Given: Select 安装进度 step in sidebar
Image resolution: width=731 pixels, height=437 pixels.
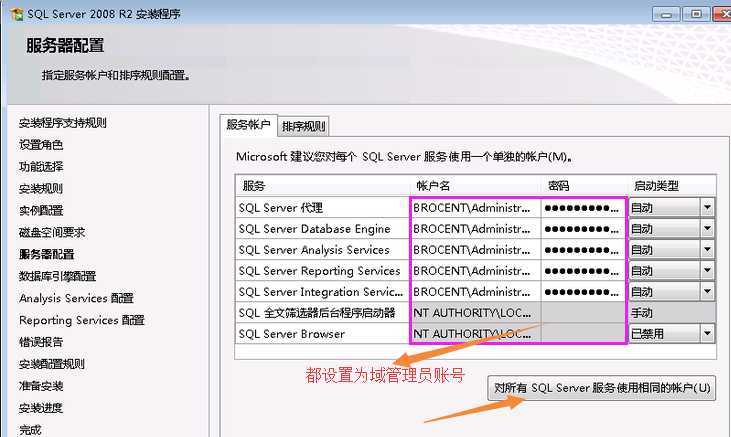Looking at the screenshot, I should click(x=41, y=408).
